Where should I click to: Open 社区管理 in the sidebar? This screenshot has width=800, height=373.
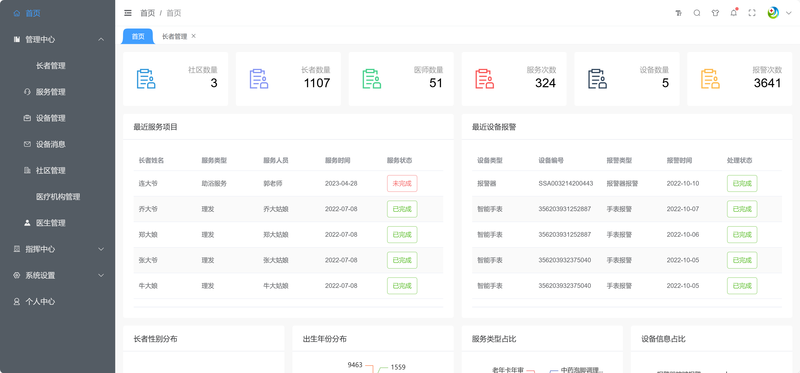[51, 170]
